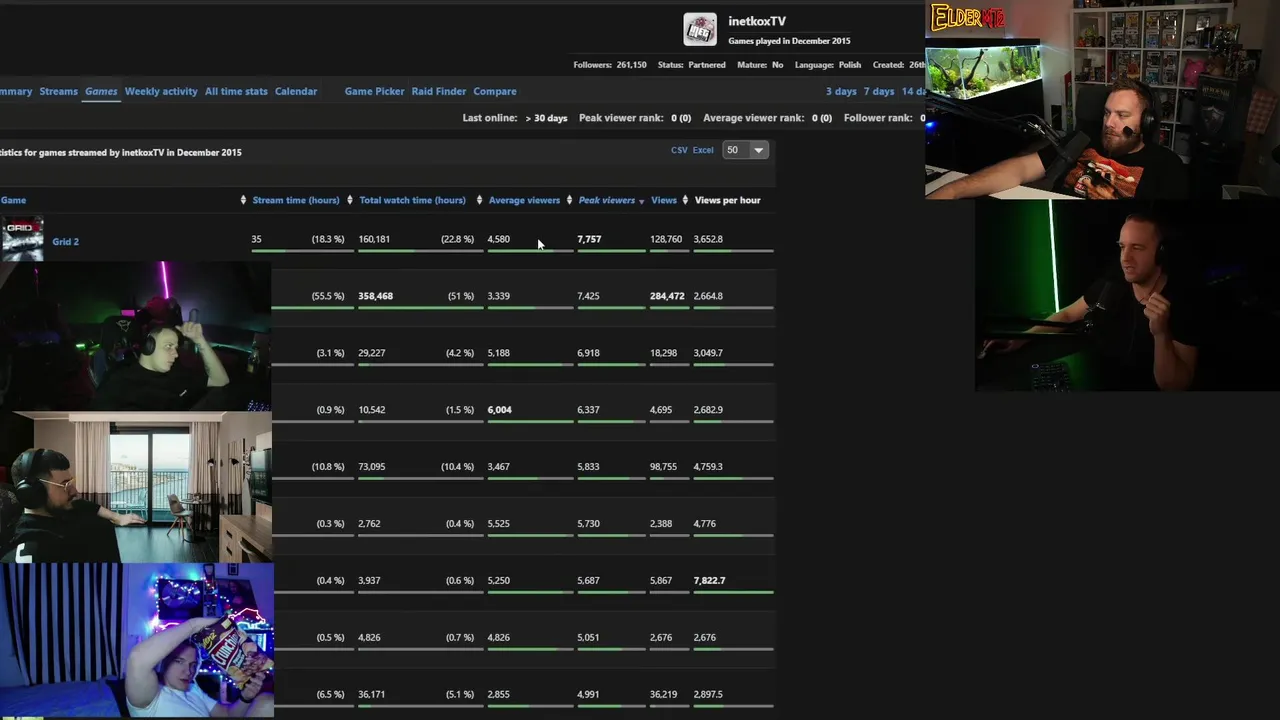Sort by the Game column header

pyautogui.click(x=13, y=200)
